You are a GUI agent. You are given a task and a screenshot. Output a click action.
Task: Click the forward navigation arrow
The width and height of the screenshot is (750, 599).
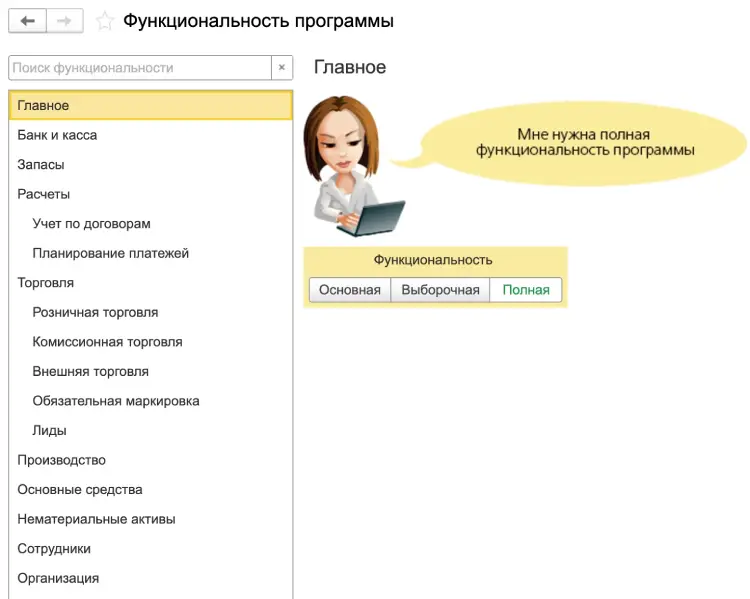tap(64, 21)
